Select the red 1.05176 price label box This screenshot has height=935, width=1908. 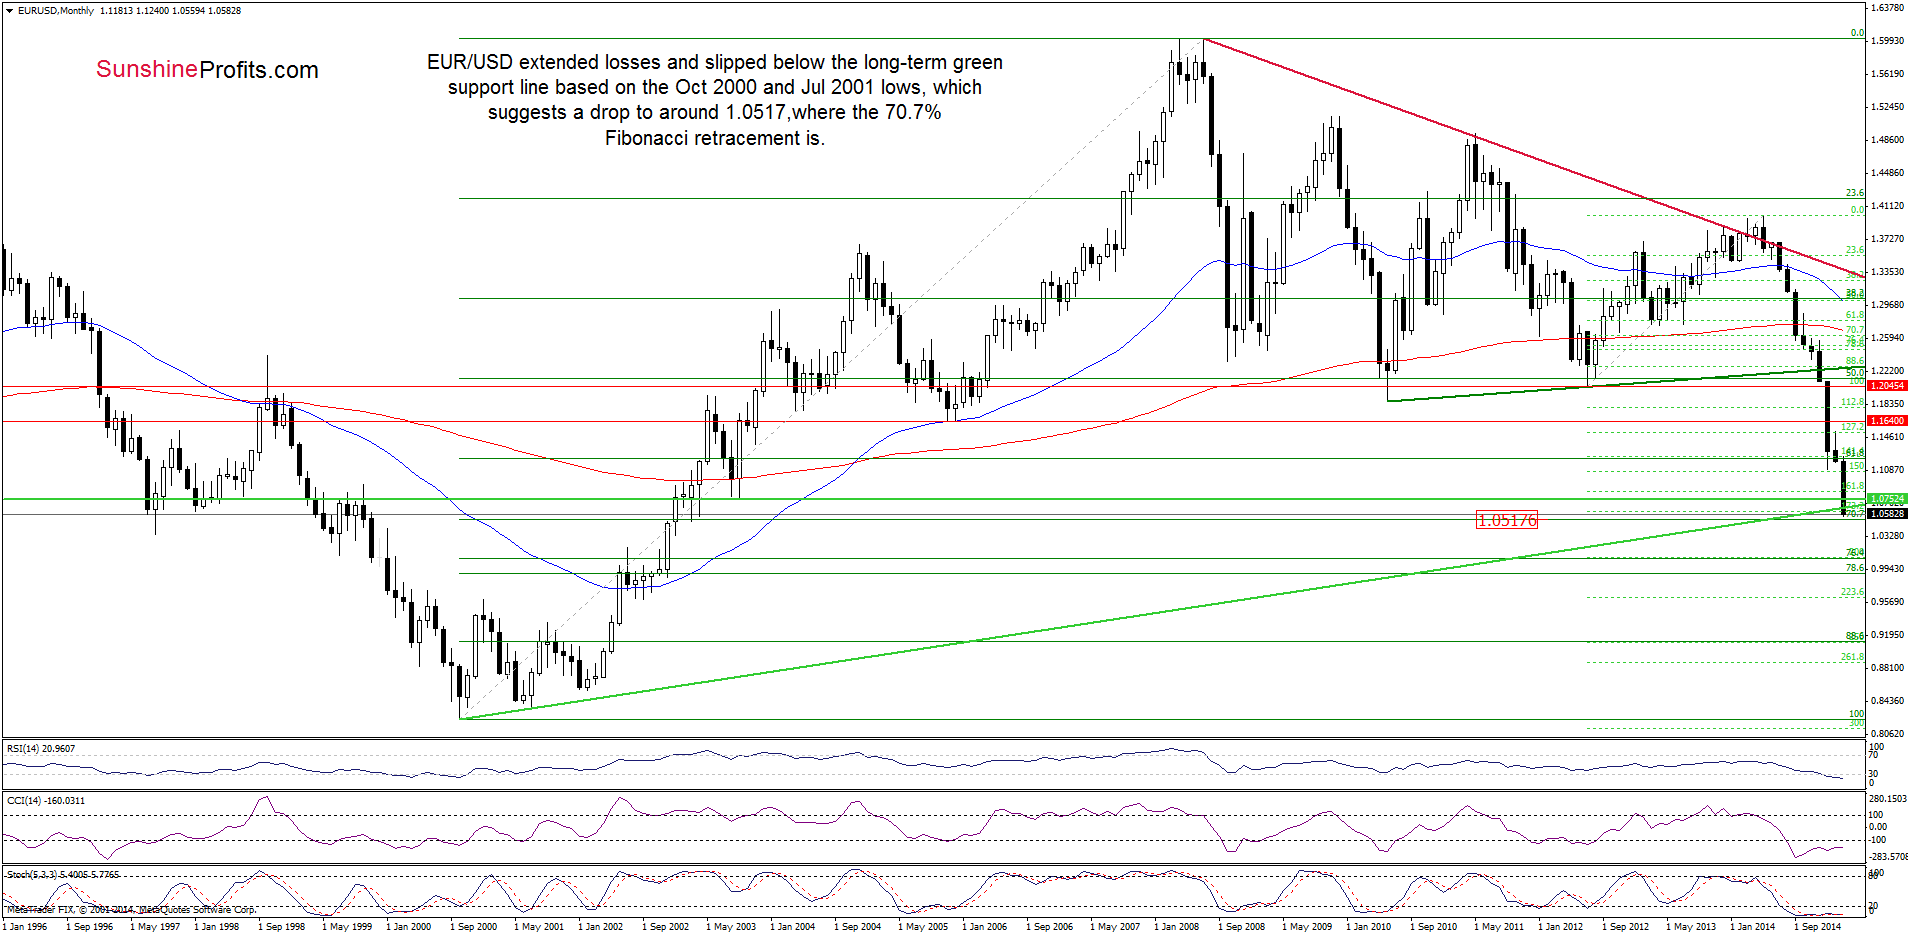1506,520
